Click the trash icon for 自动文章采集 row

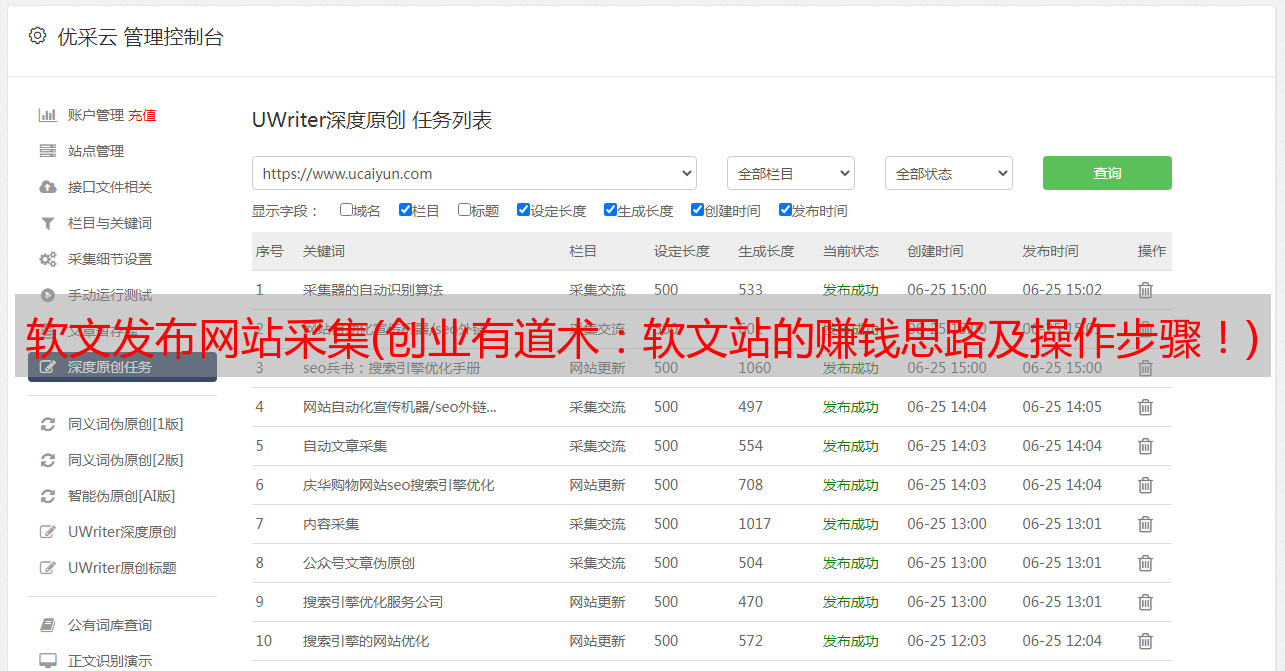(x=1145, y=446)
